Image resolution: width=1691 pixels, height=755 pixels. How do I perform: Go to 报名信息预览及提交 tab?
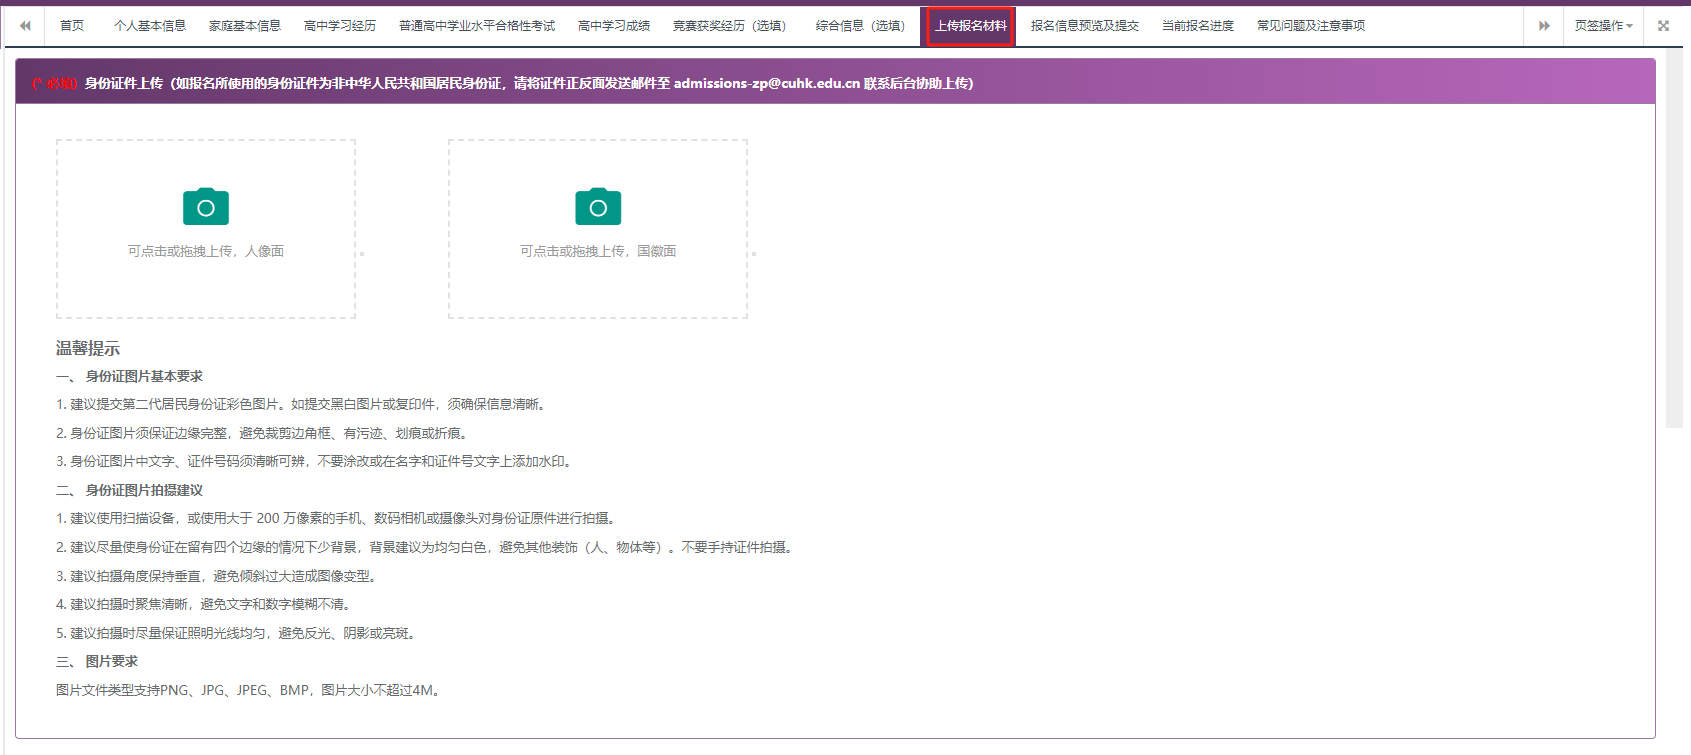(1085, 26)
